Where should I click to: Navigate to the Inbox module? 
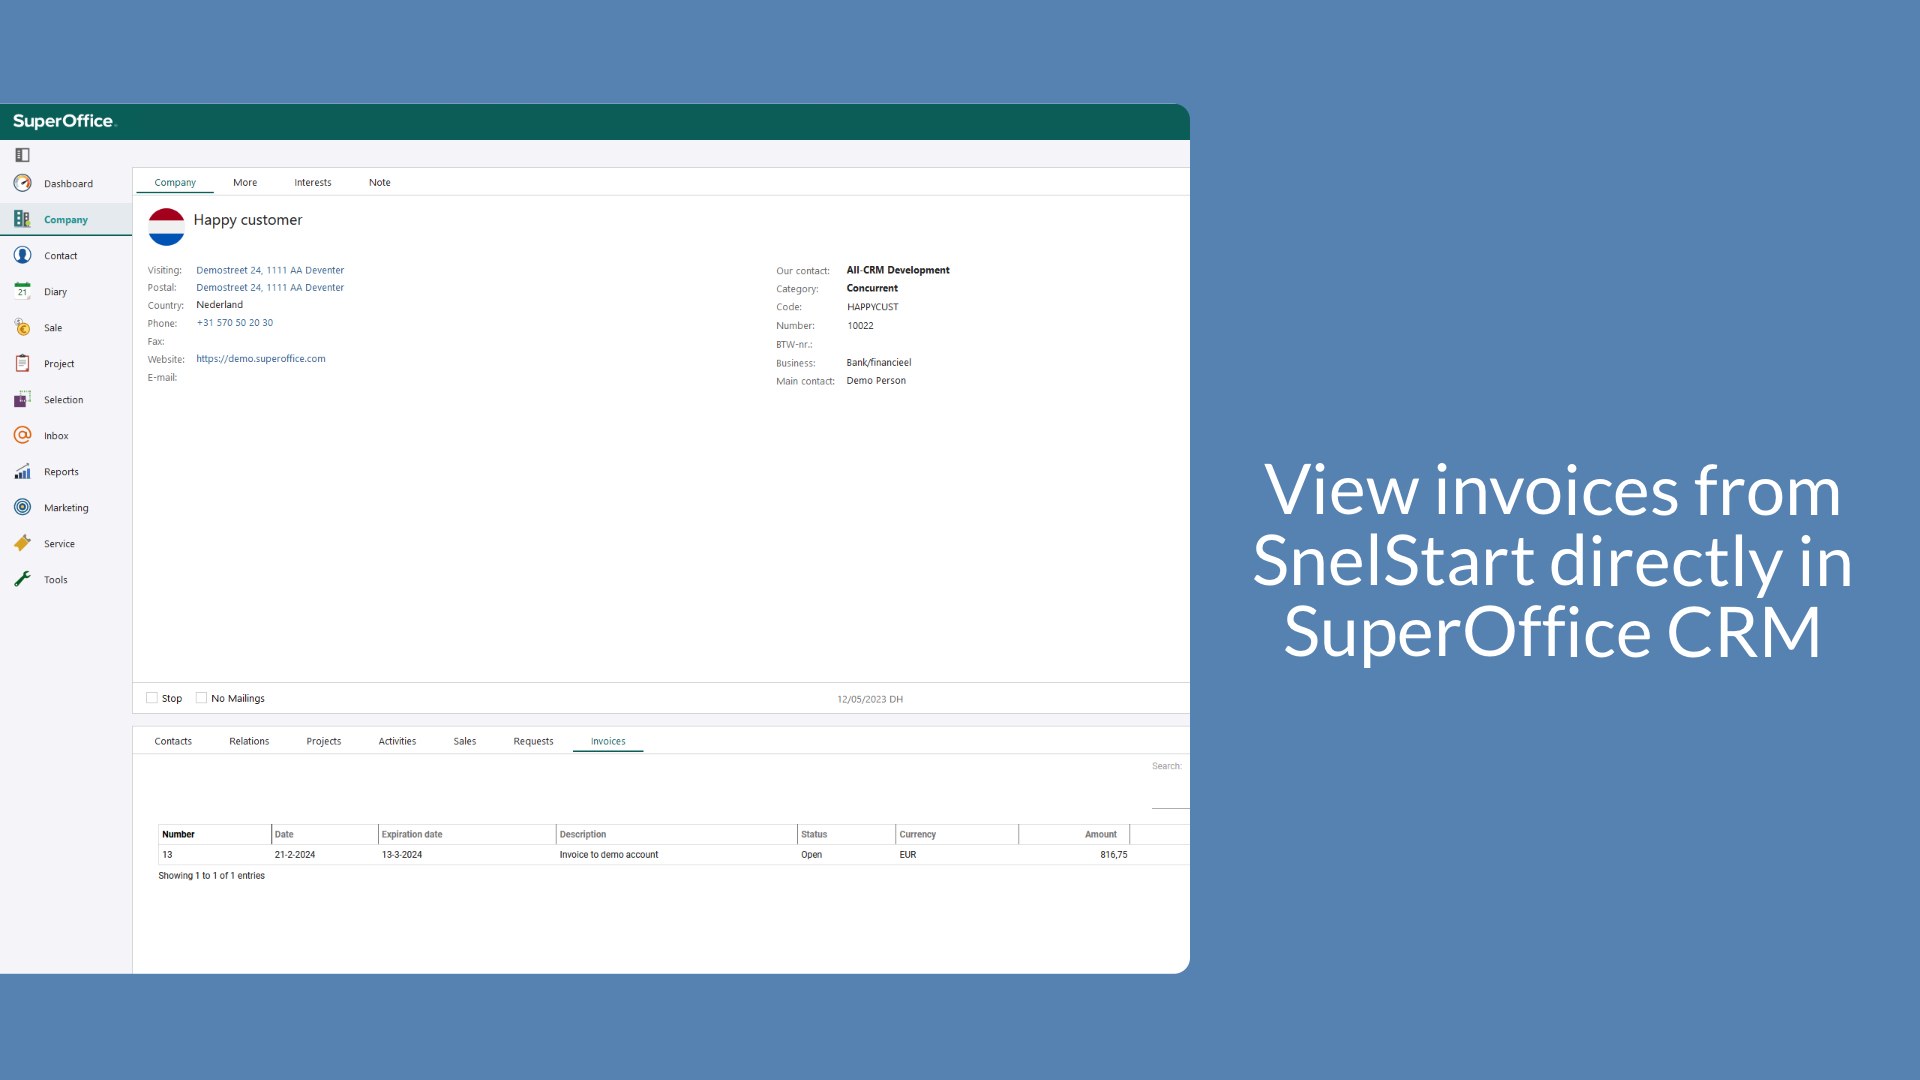(x=55, y=435)
